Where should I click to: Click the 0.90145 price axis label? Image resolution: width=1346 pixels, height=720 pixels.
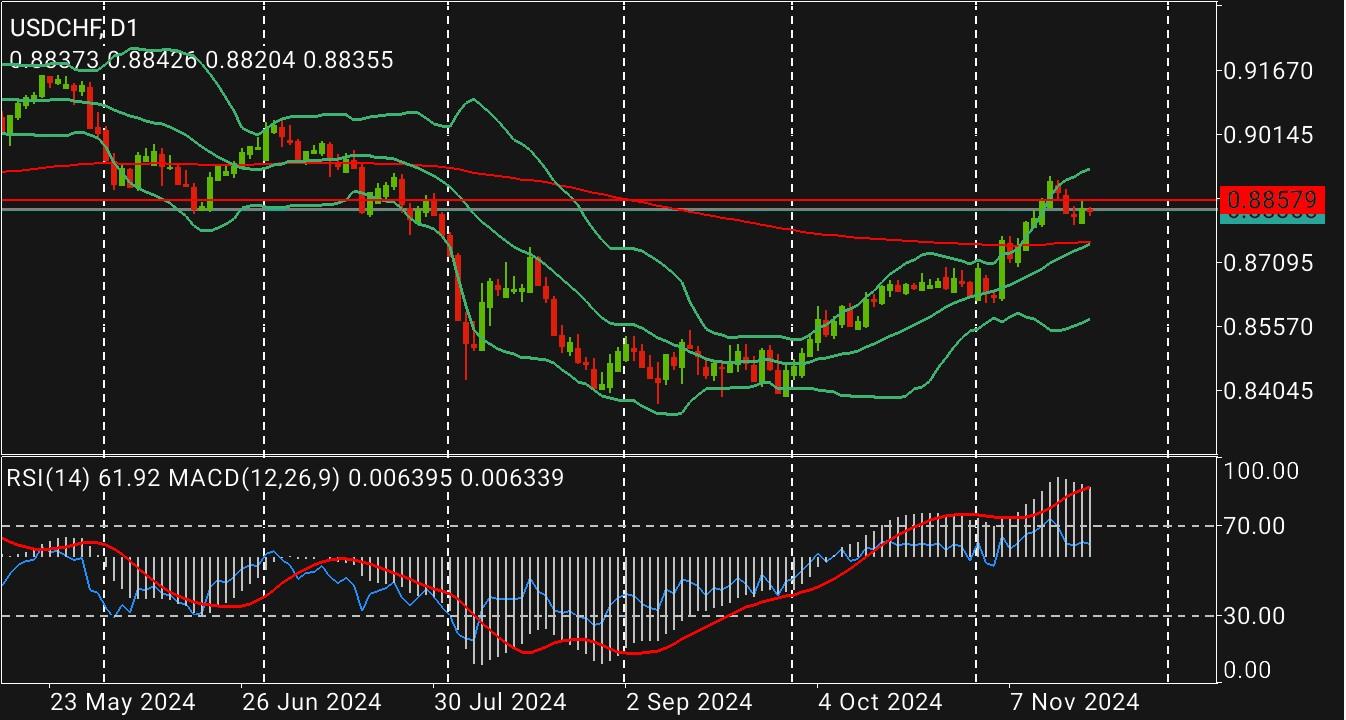[x=1267, y=135]
